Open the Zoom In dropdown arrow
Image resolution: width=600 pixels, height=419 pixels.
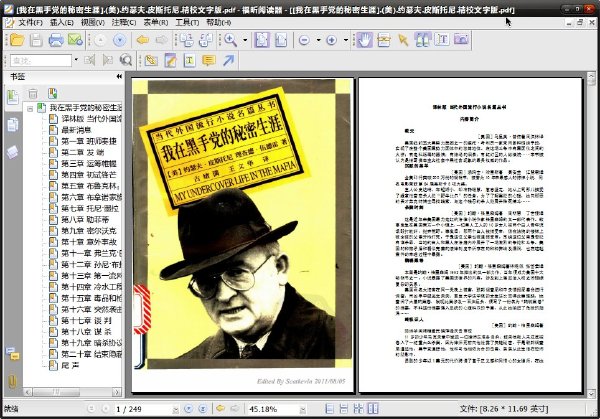(x=346, y=40)
